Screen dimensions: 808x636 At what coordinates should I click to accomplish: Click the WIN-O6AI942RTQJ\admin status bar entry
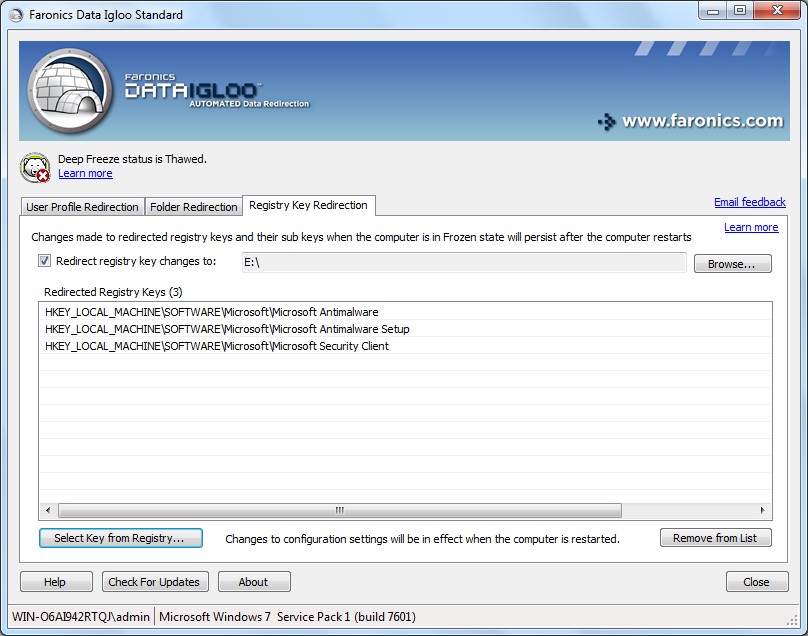[81, 617]
